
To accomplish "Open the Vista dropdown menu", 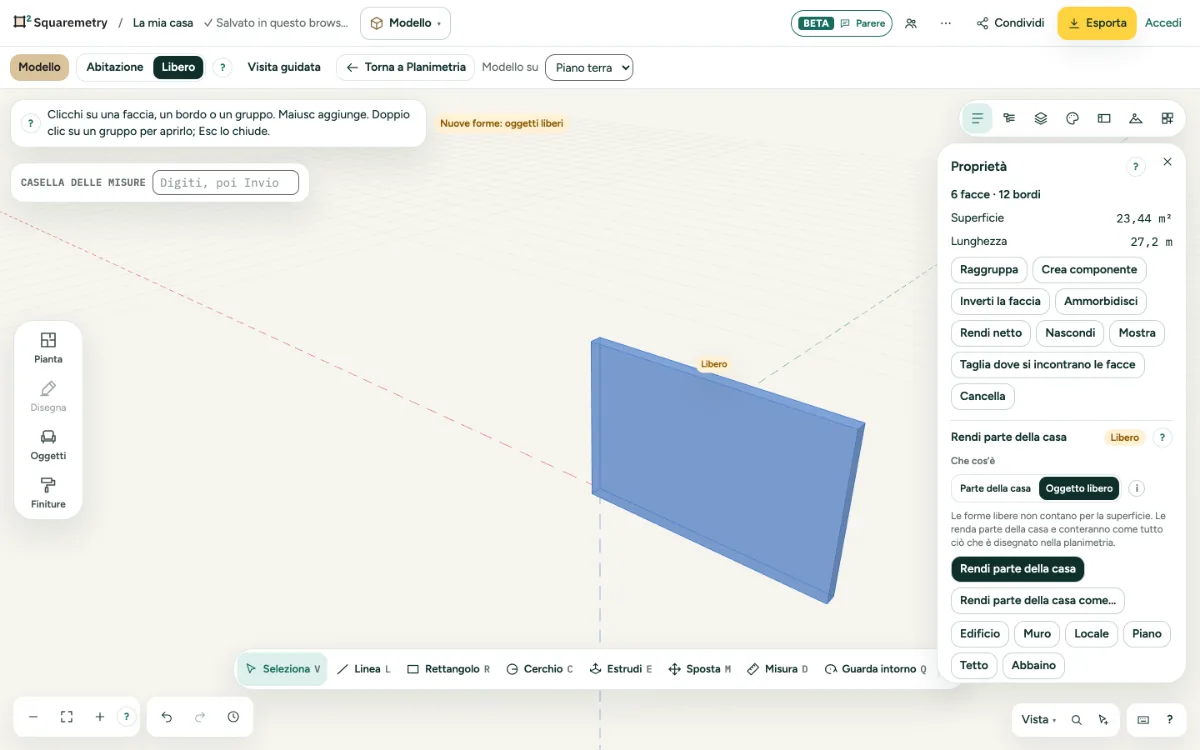I will [x=1038, y=719].
